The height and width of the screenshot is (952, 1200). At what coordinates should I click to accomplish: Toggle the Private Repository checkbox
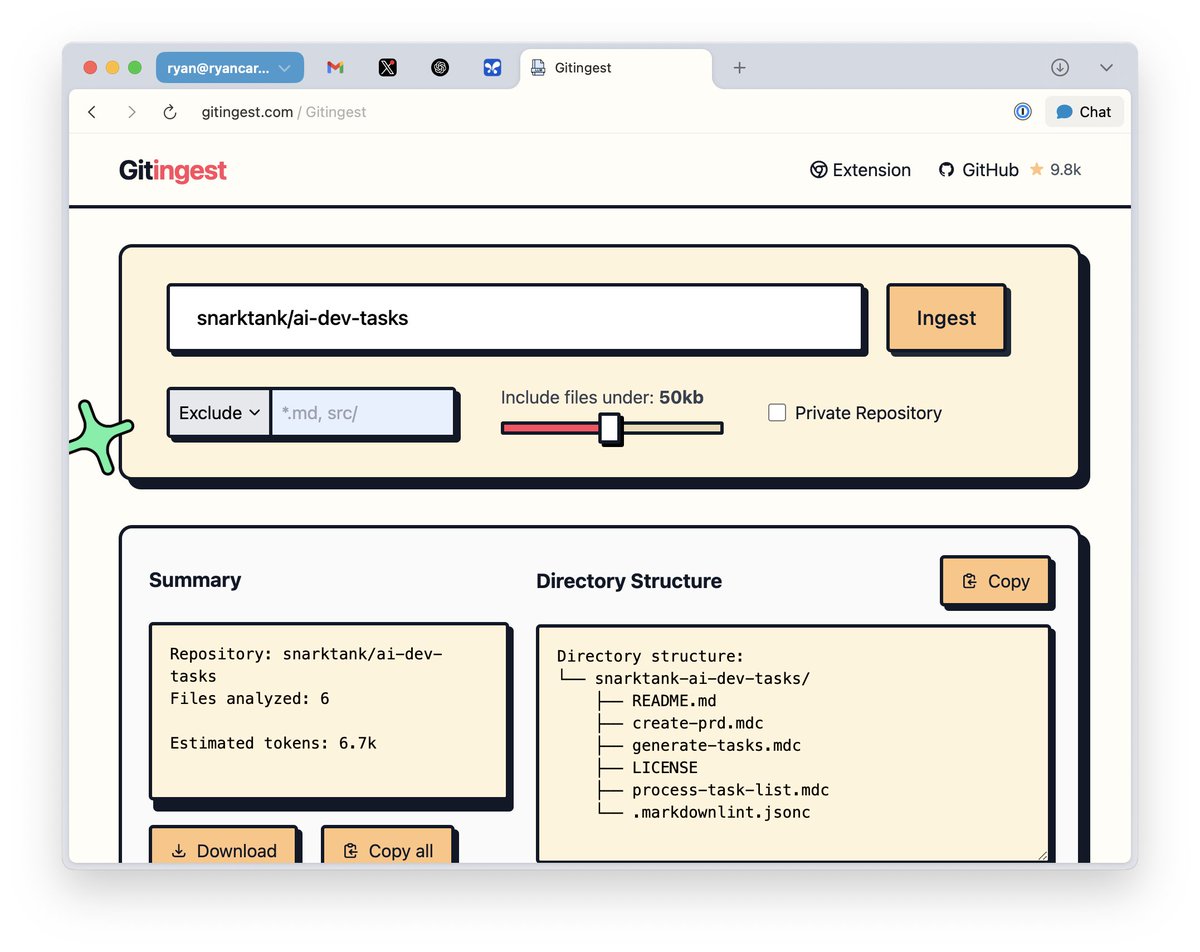[x=776, y=412]
